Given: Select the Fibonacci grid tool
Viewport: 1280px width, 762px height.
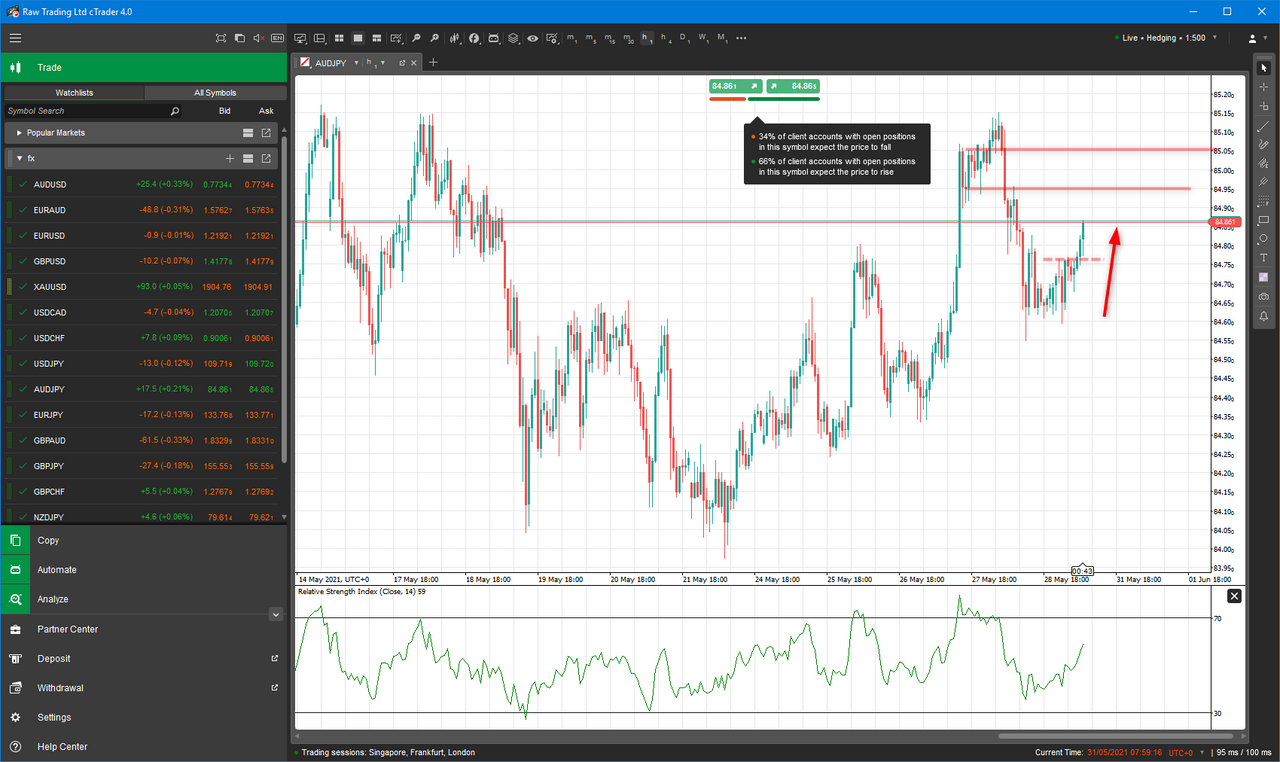Looking at the screenshot, I should pyautogui.click(x=1264, y=201).
